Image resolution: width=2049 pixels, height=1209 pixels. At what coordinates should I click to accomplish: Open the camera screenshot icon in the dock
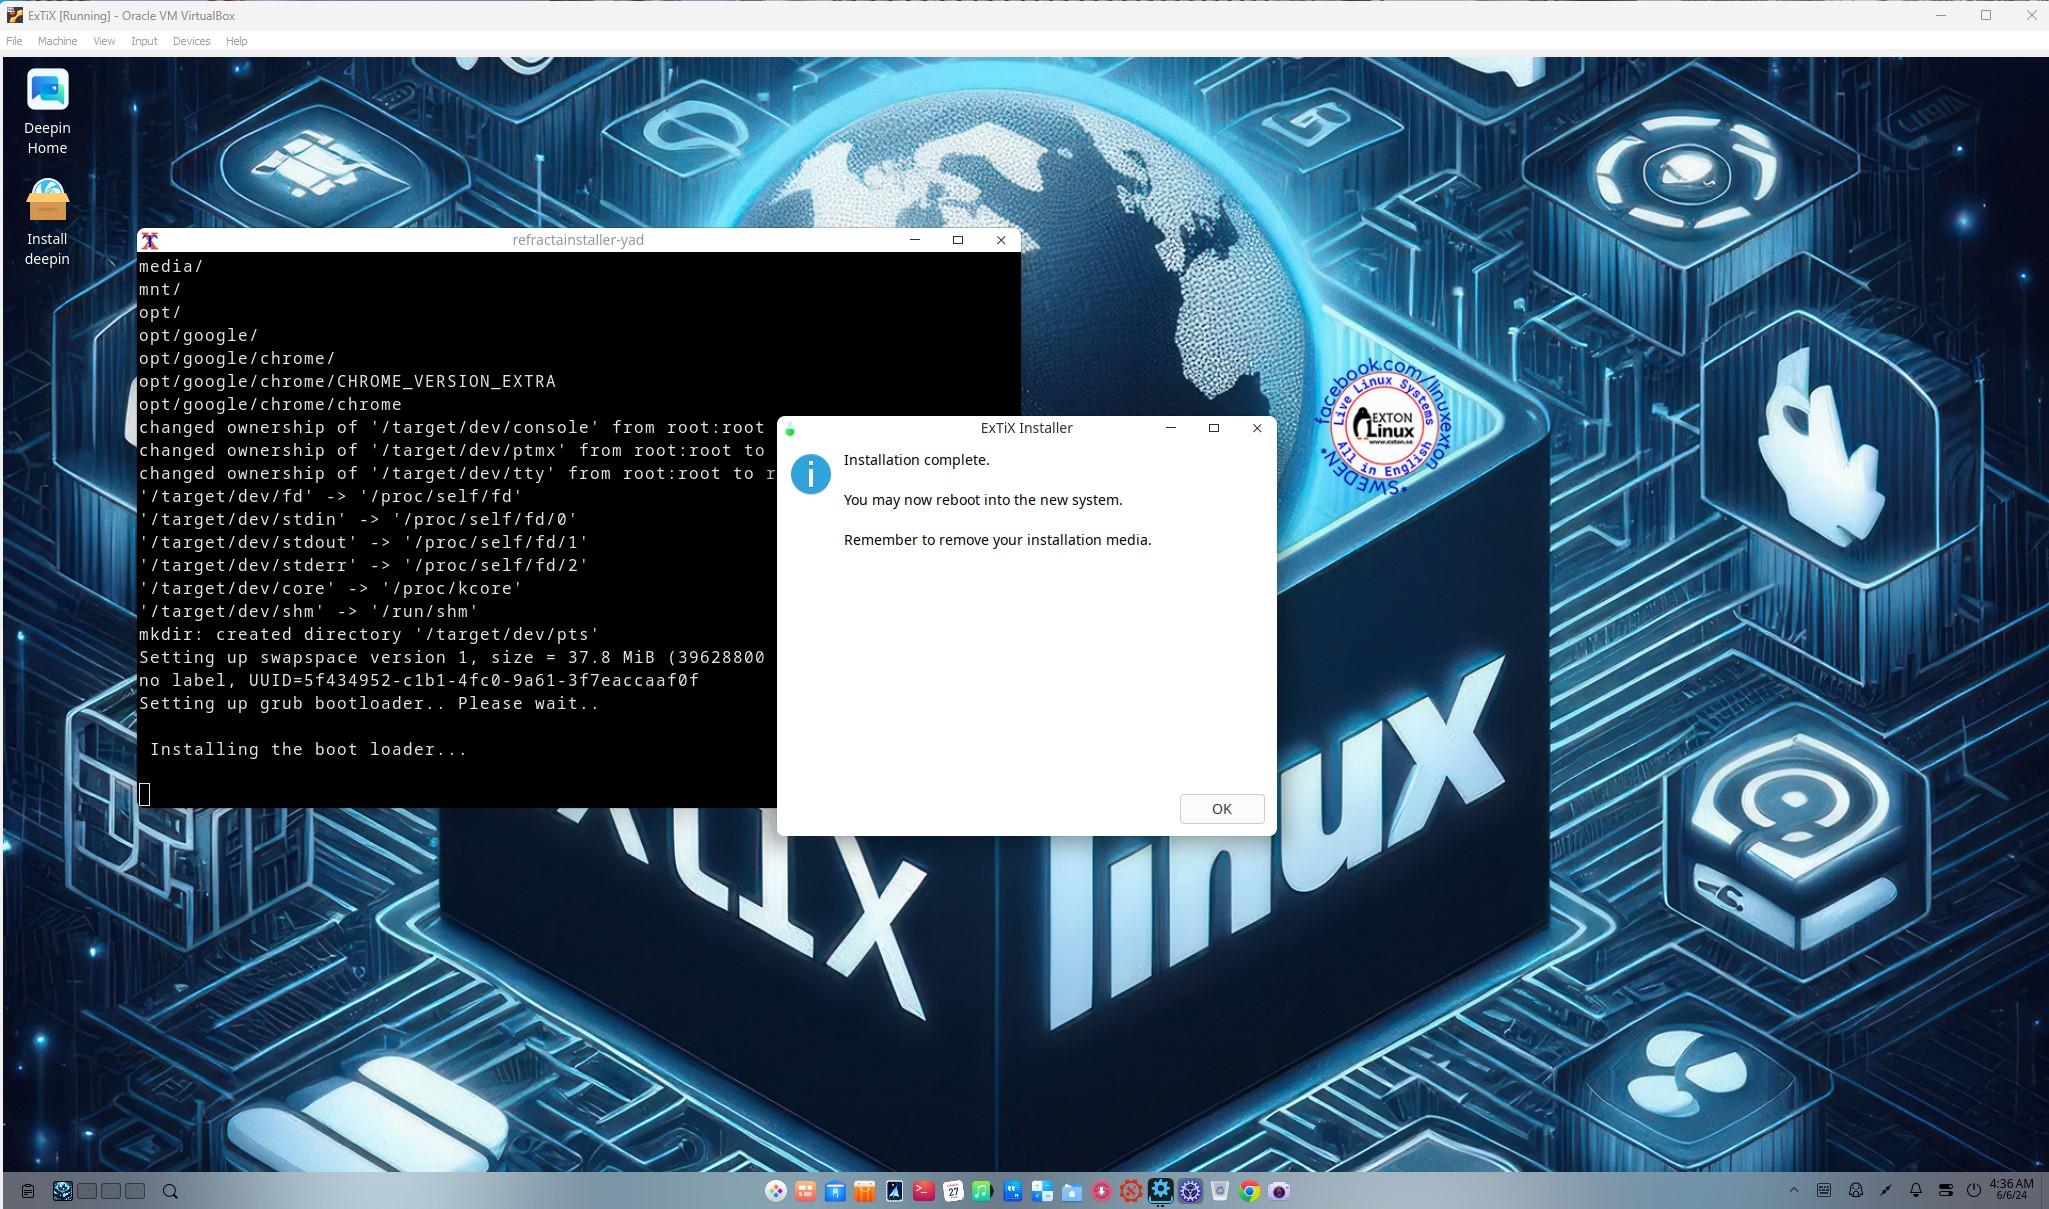point(1279,1191)
